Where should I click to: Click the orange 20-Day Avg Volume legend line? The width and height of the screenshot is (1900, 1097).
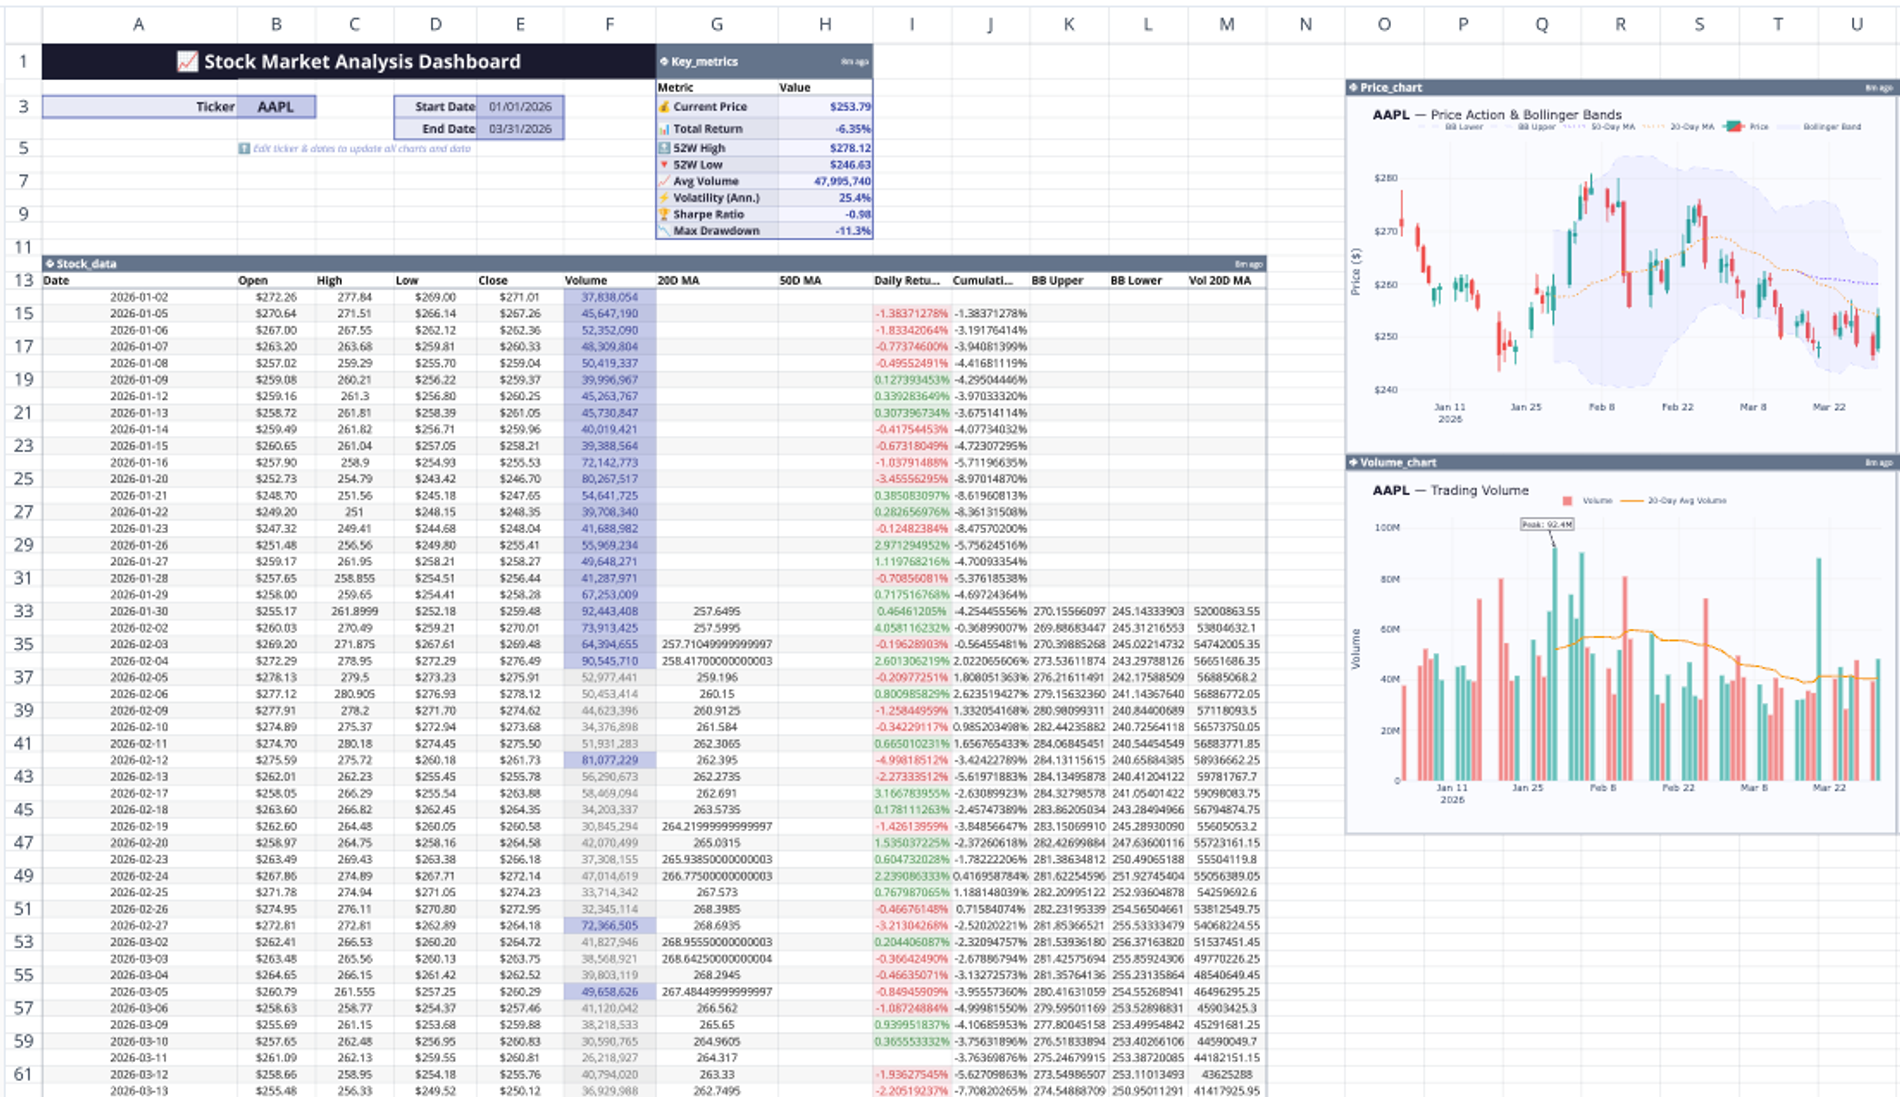1631,501
